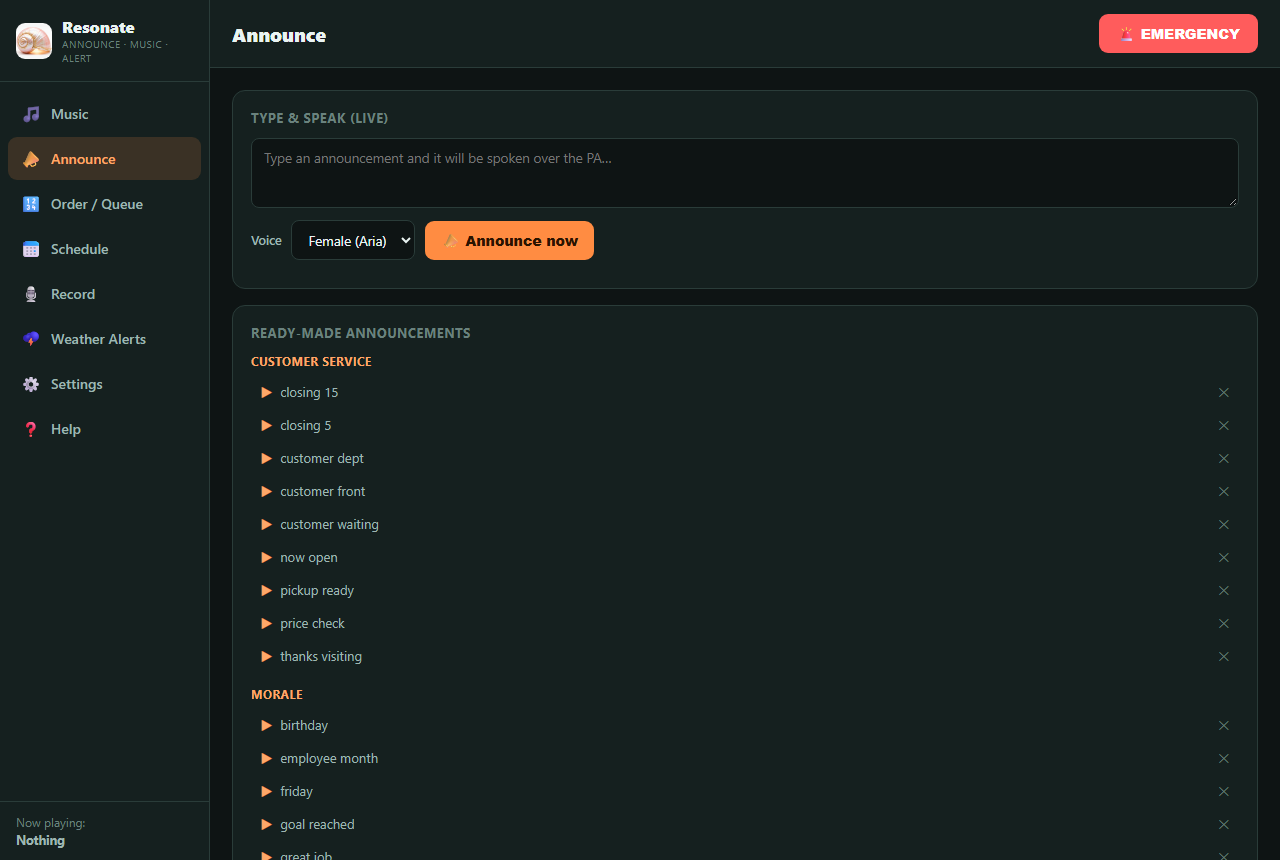Delete the customer dept announcement
1280x860 pixels.
pos(1223,458)
